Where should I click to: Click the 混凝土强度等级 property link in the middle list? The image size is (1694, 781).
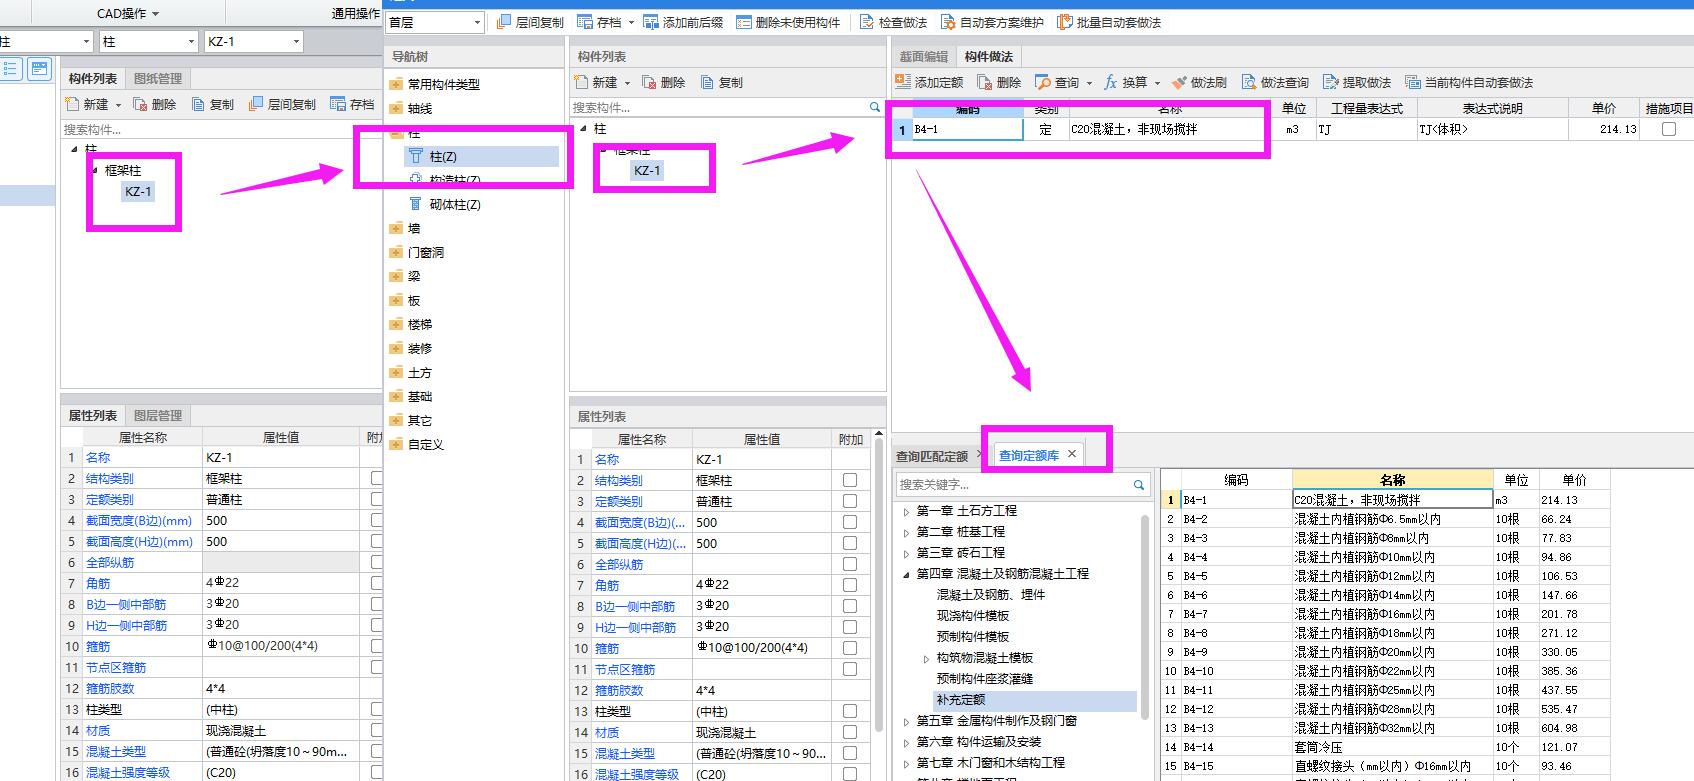click(637, 774)
